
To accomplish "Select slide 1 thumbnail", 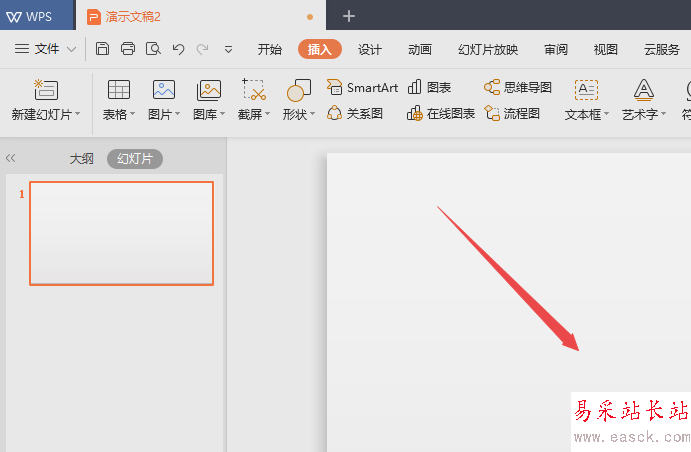I will point(122,233).
